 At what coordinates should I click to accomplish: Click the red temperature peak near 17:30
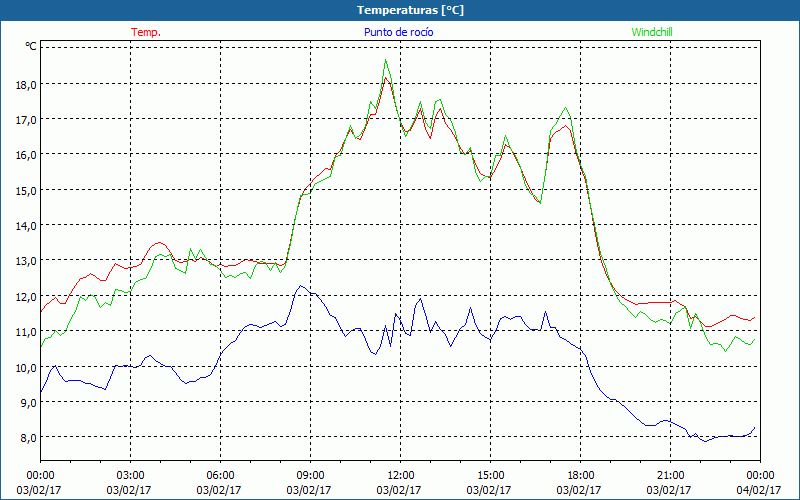(565, 126)
